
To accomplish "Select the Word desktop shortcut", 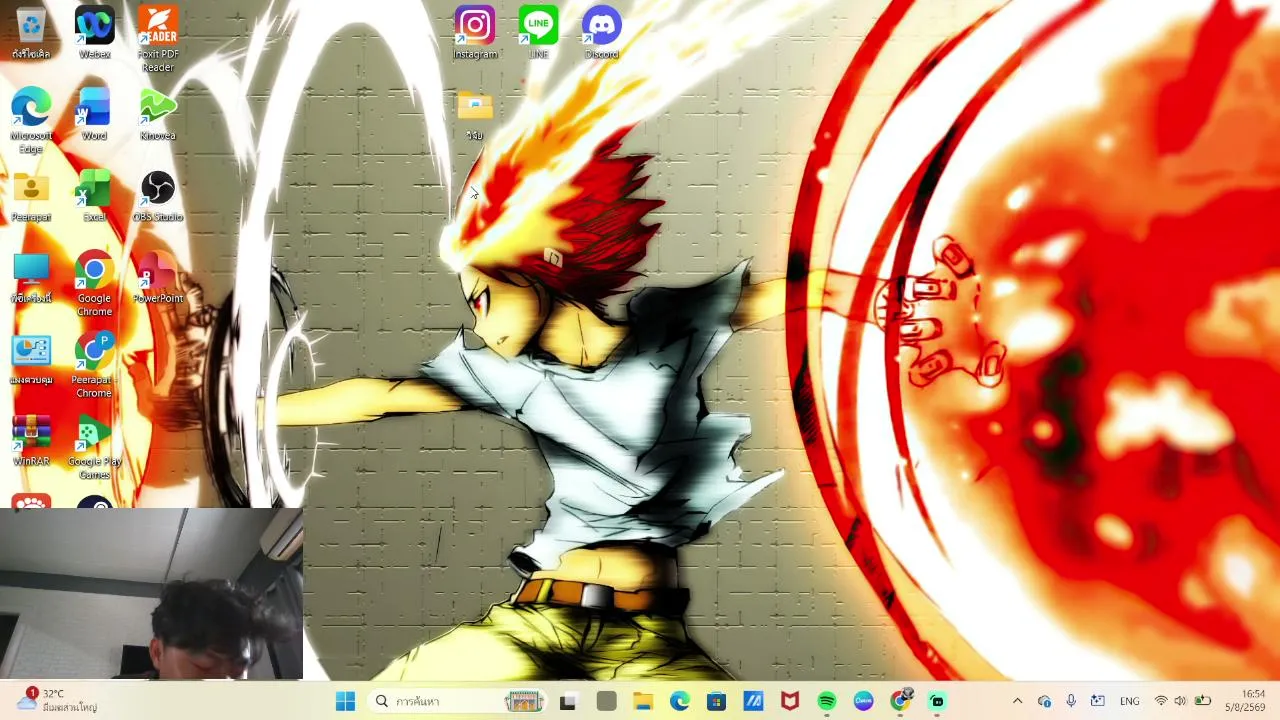I will point(94,114).
